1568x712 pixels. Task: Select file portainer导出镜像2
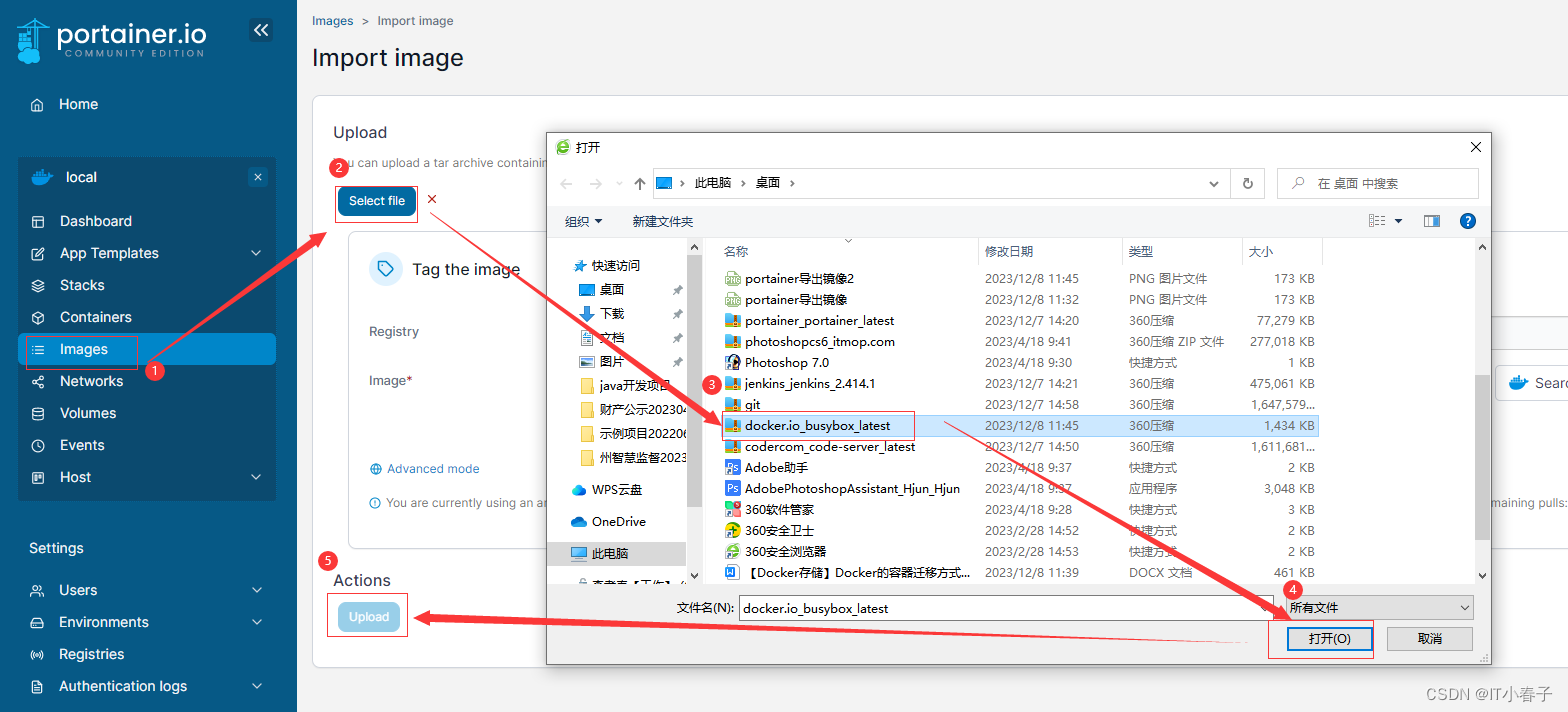pyautogui.click(x=799, y=279)
